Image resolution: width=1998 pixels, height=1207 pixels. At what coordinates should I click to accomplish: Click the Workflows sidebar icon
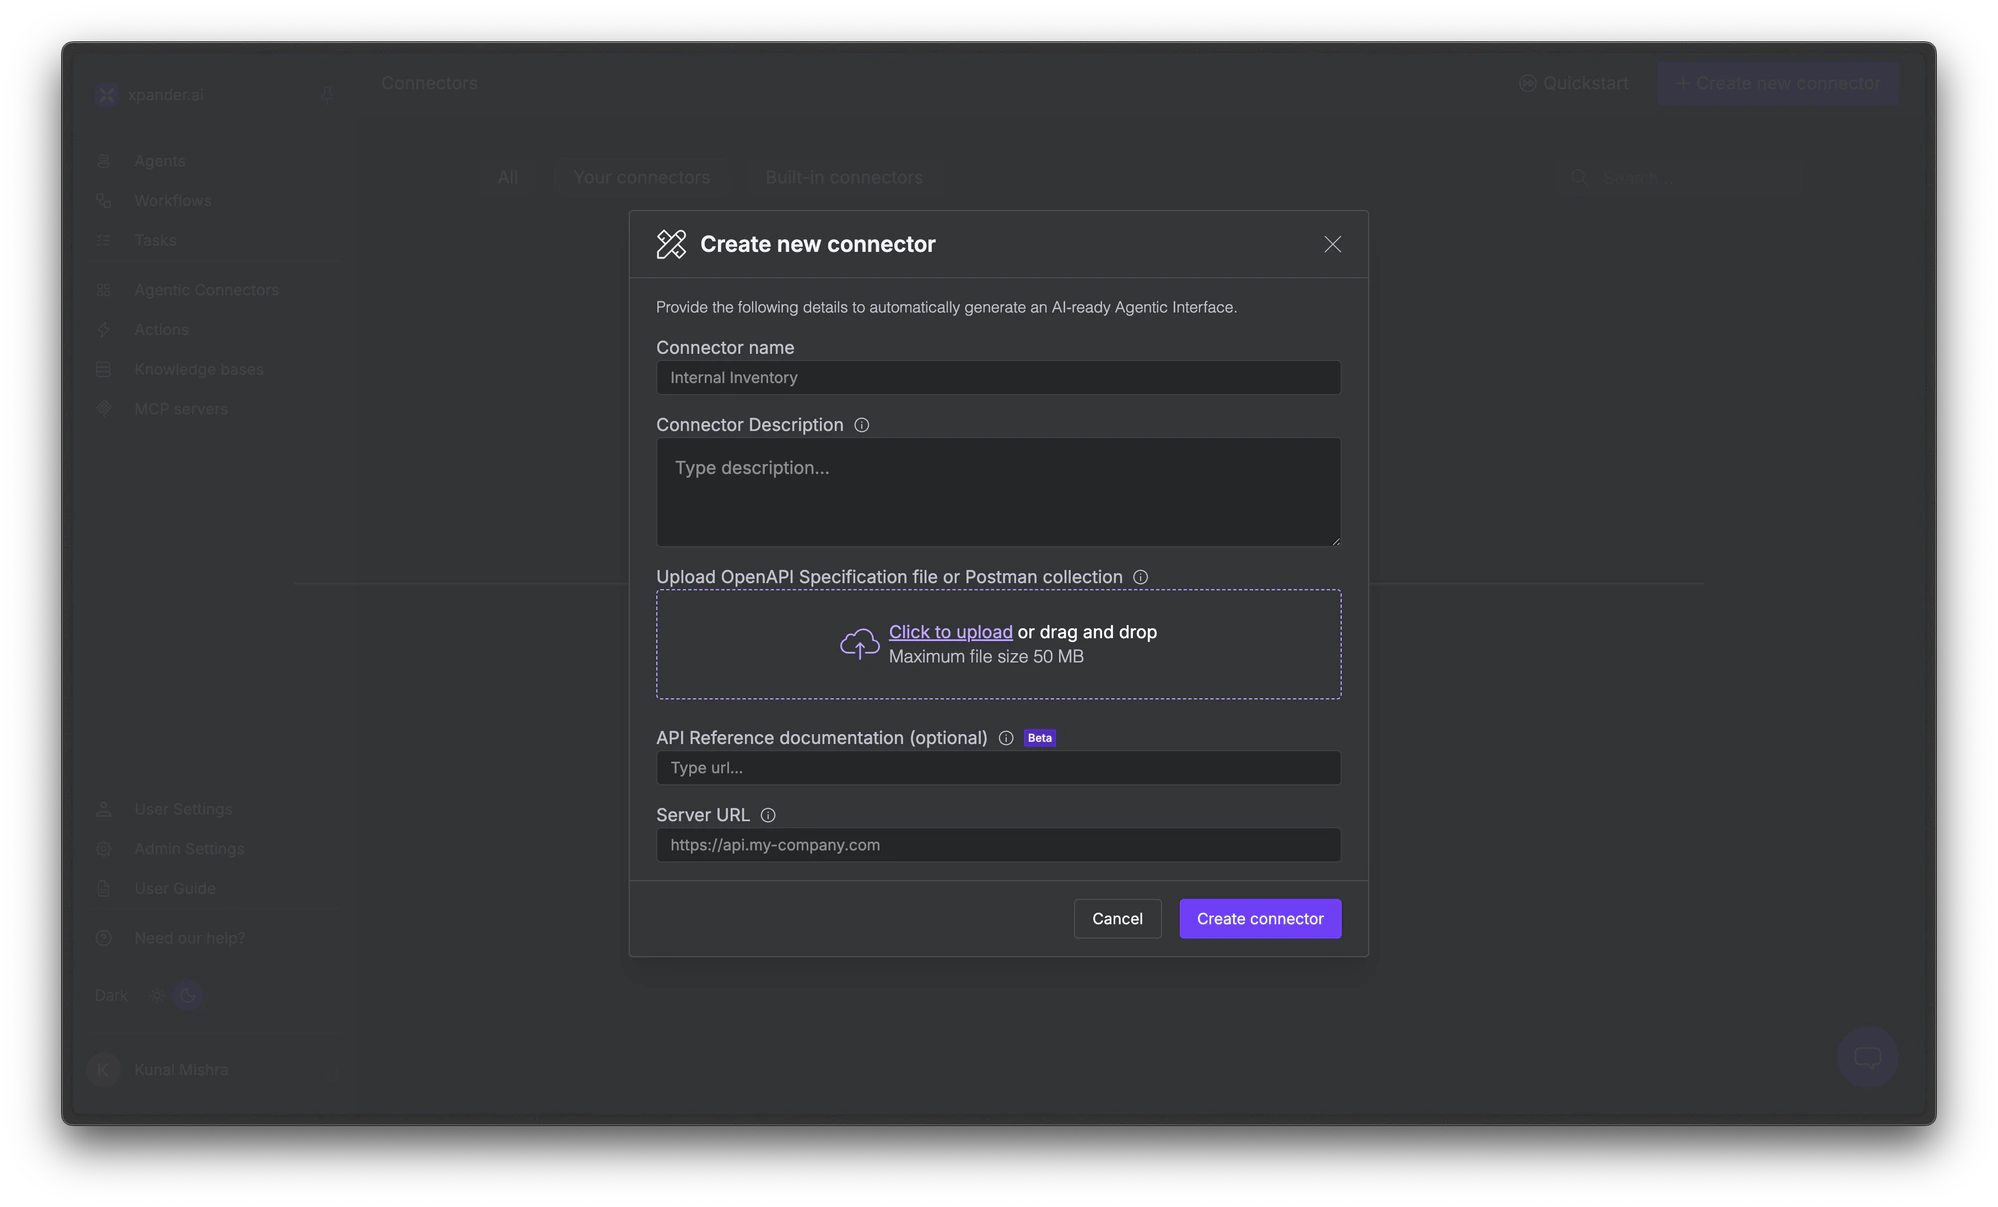[104, 200]
